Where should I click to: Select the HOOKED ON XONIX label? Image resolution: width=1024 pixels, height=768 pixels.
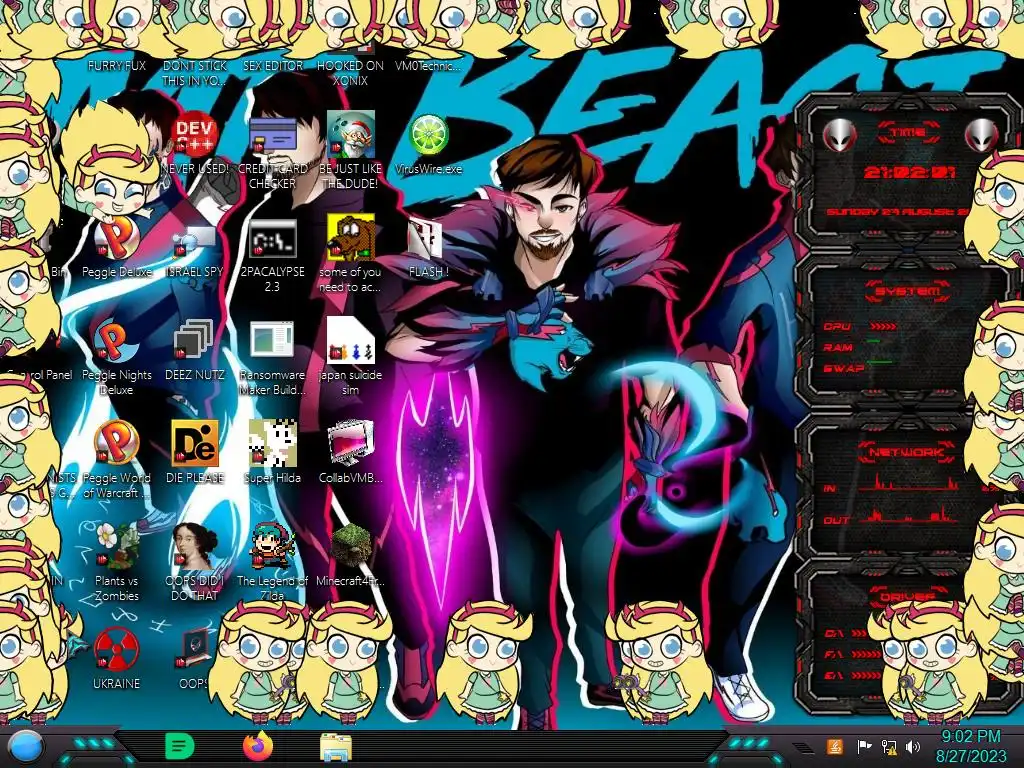point(351,73)
